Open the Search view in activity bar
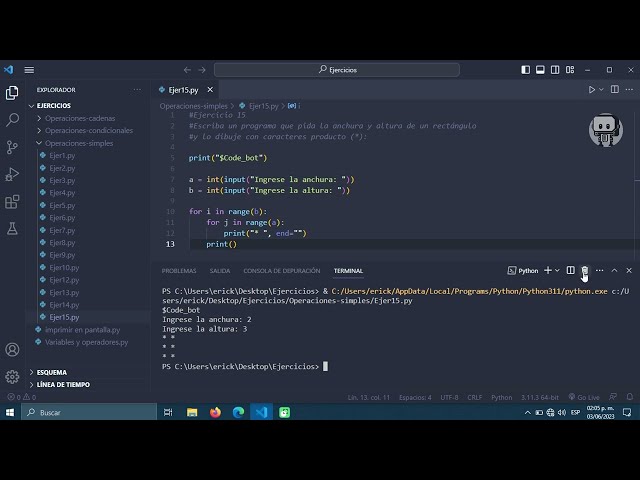The image size is (640, 480). pos(12,120)
